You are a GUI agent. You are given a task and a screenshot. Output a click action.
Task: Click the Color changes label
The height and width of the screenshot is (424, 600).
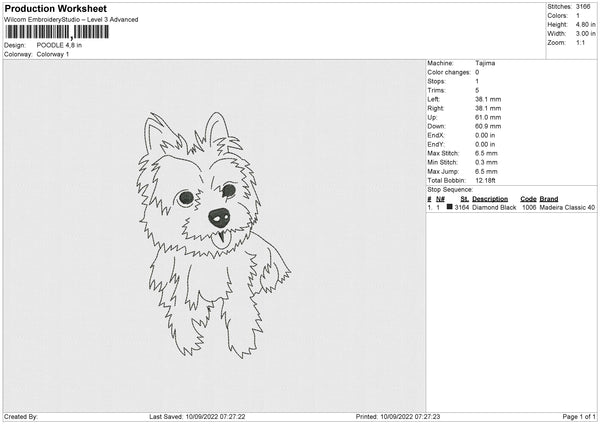point(449,72)
